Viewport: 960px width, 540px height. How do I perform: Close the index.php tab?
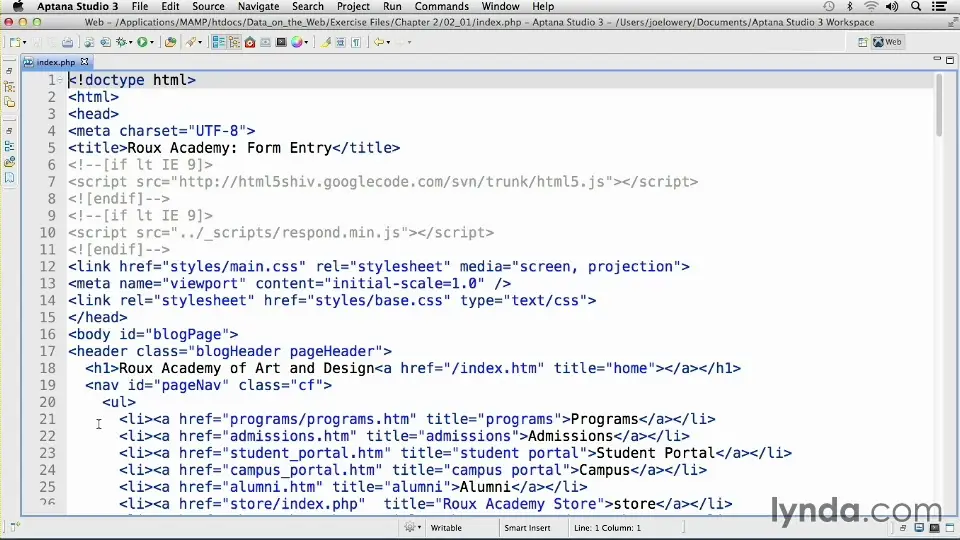[84, 62]
